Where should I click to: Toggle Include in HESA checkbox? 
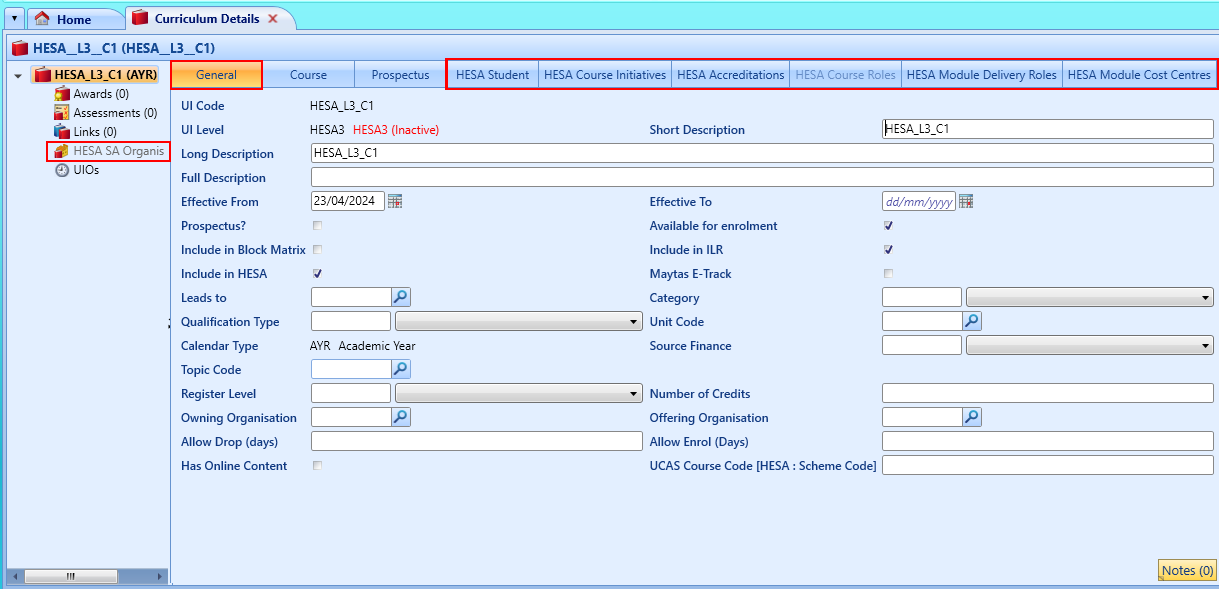pos(318,273)
